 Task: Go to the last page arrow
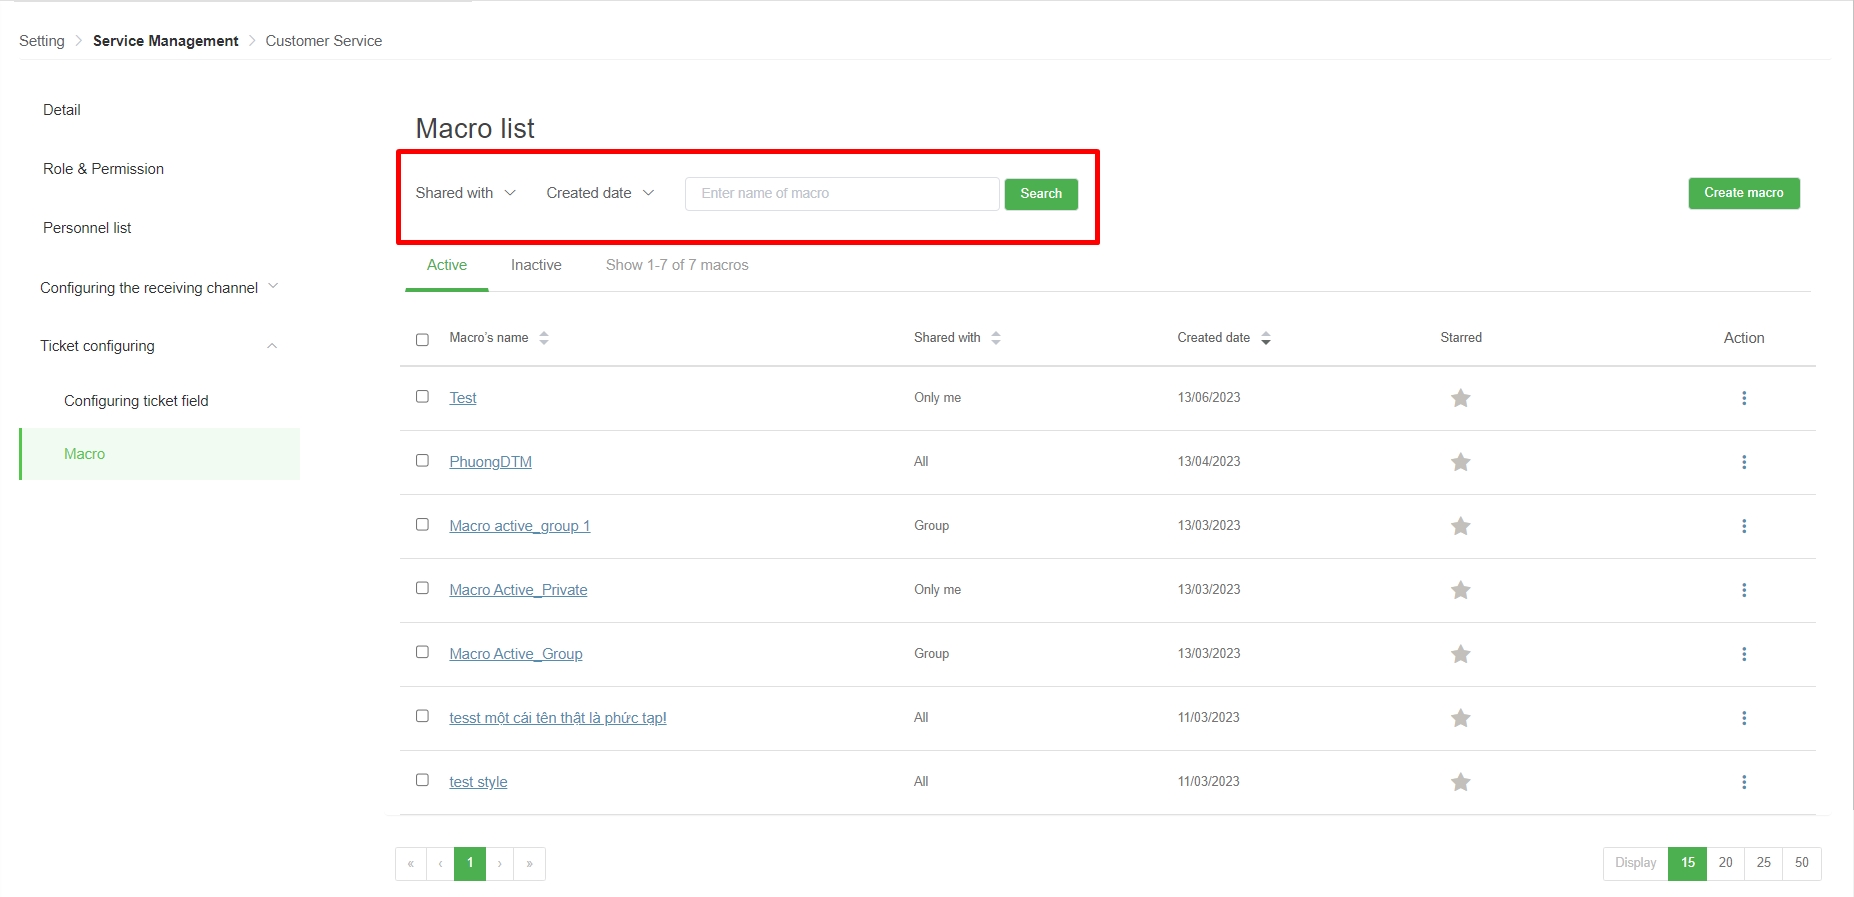[x=529, y=863]
